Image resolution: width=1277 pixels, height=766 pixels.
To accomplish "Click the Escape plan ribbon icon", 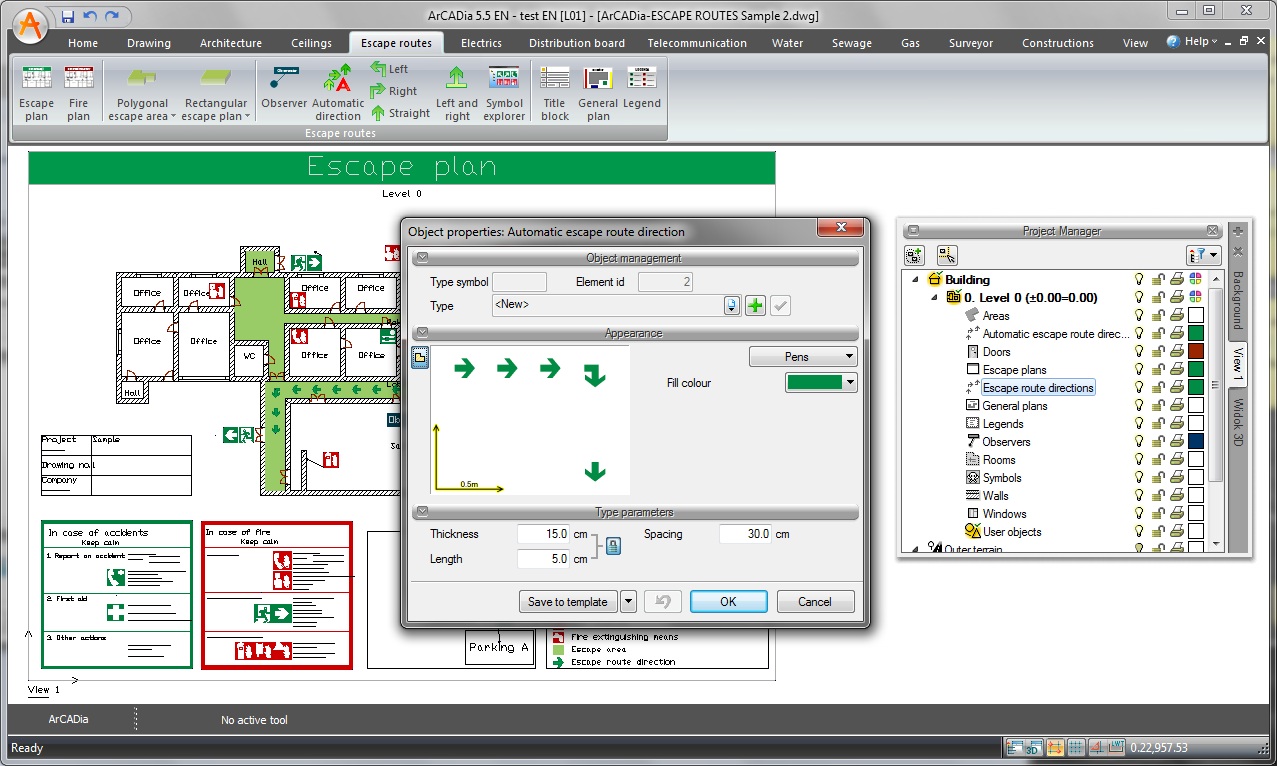I will pos(37,92).
